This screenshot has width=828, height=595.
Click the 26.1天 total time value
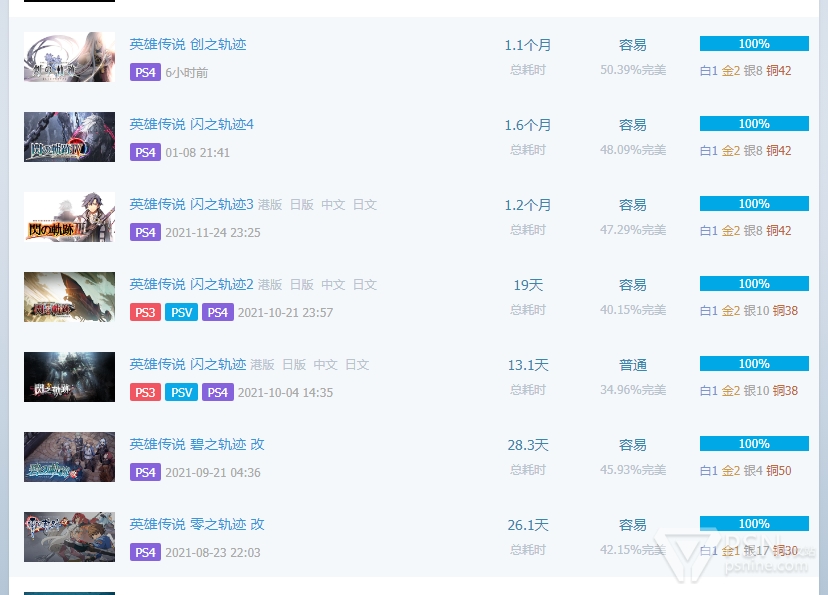(x=528, y=525)
